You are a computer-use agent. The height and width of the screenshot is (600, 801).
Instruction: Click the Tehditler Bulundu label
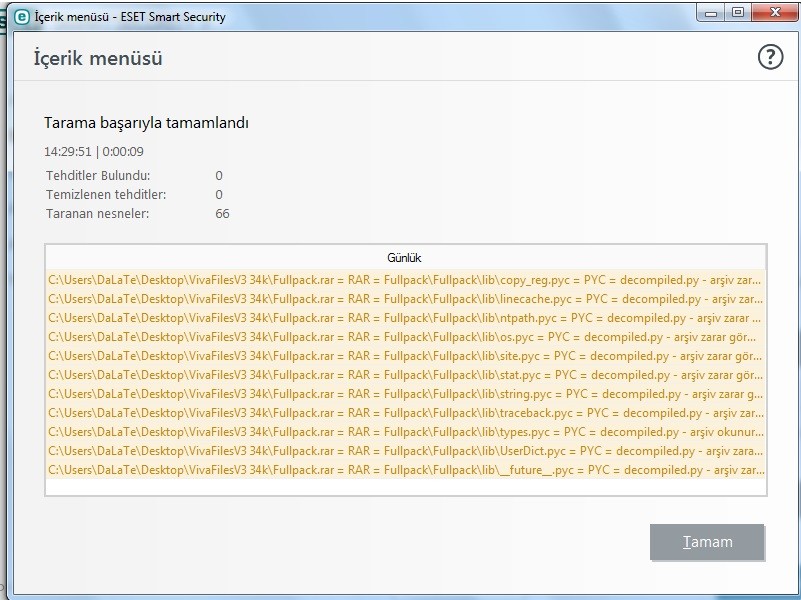(x=98, y=176)
